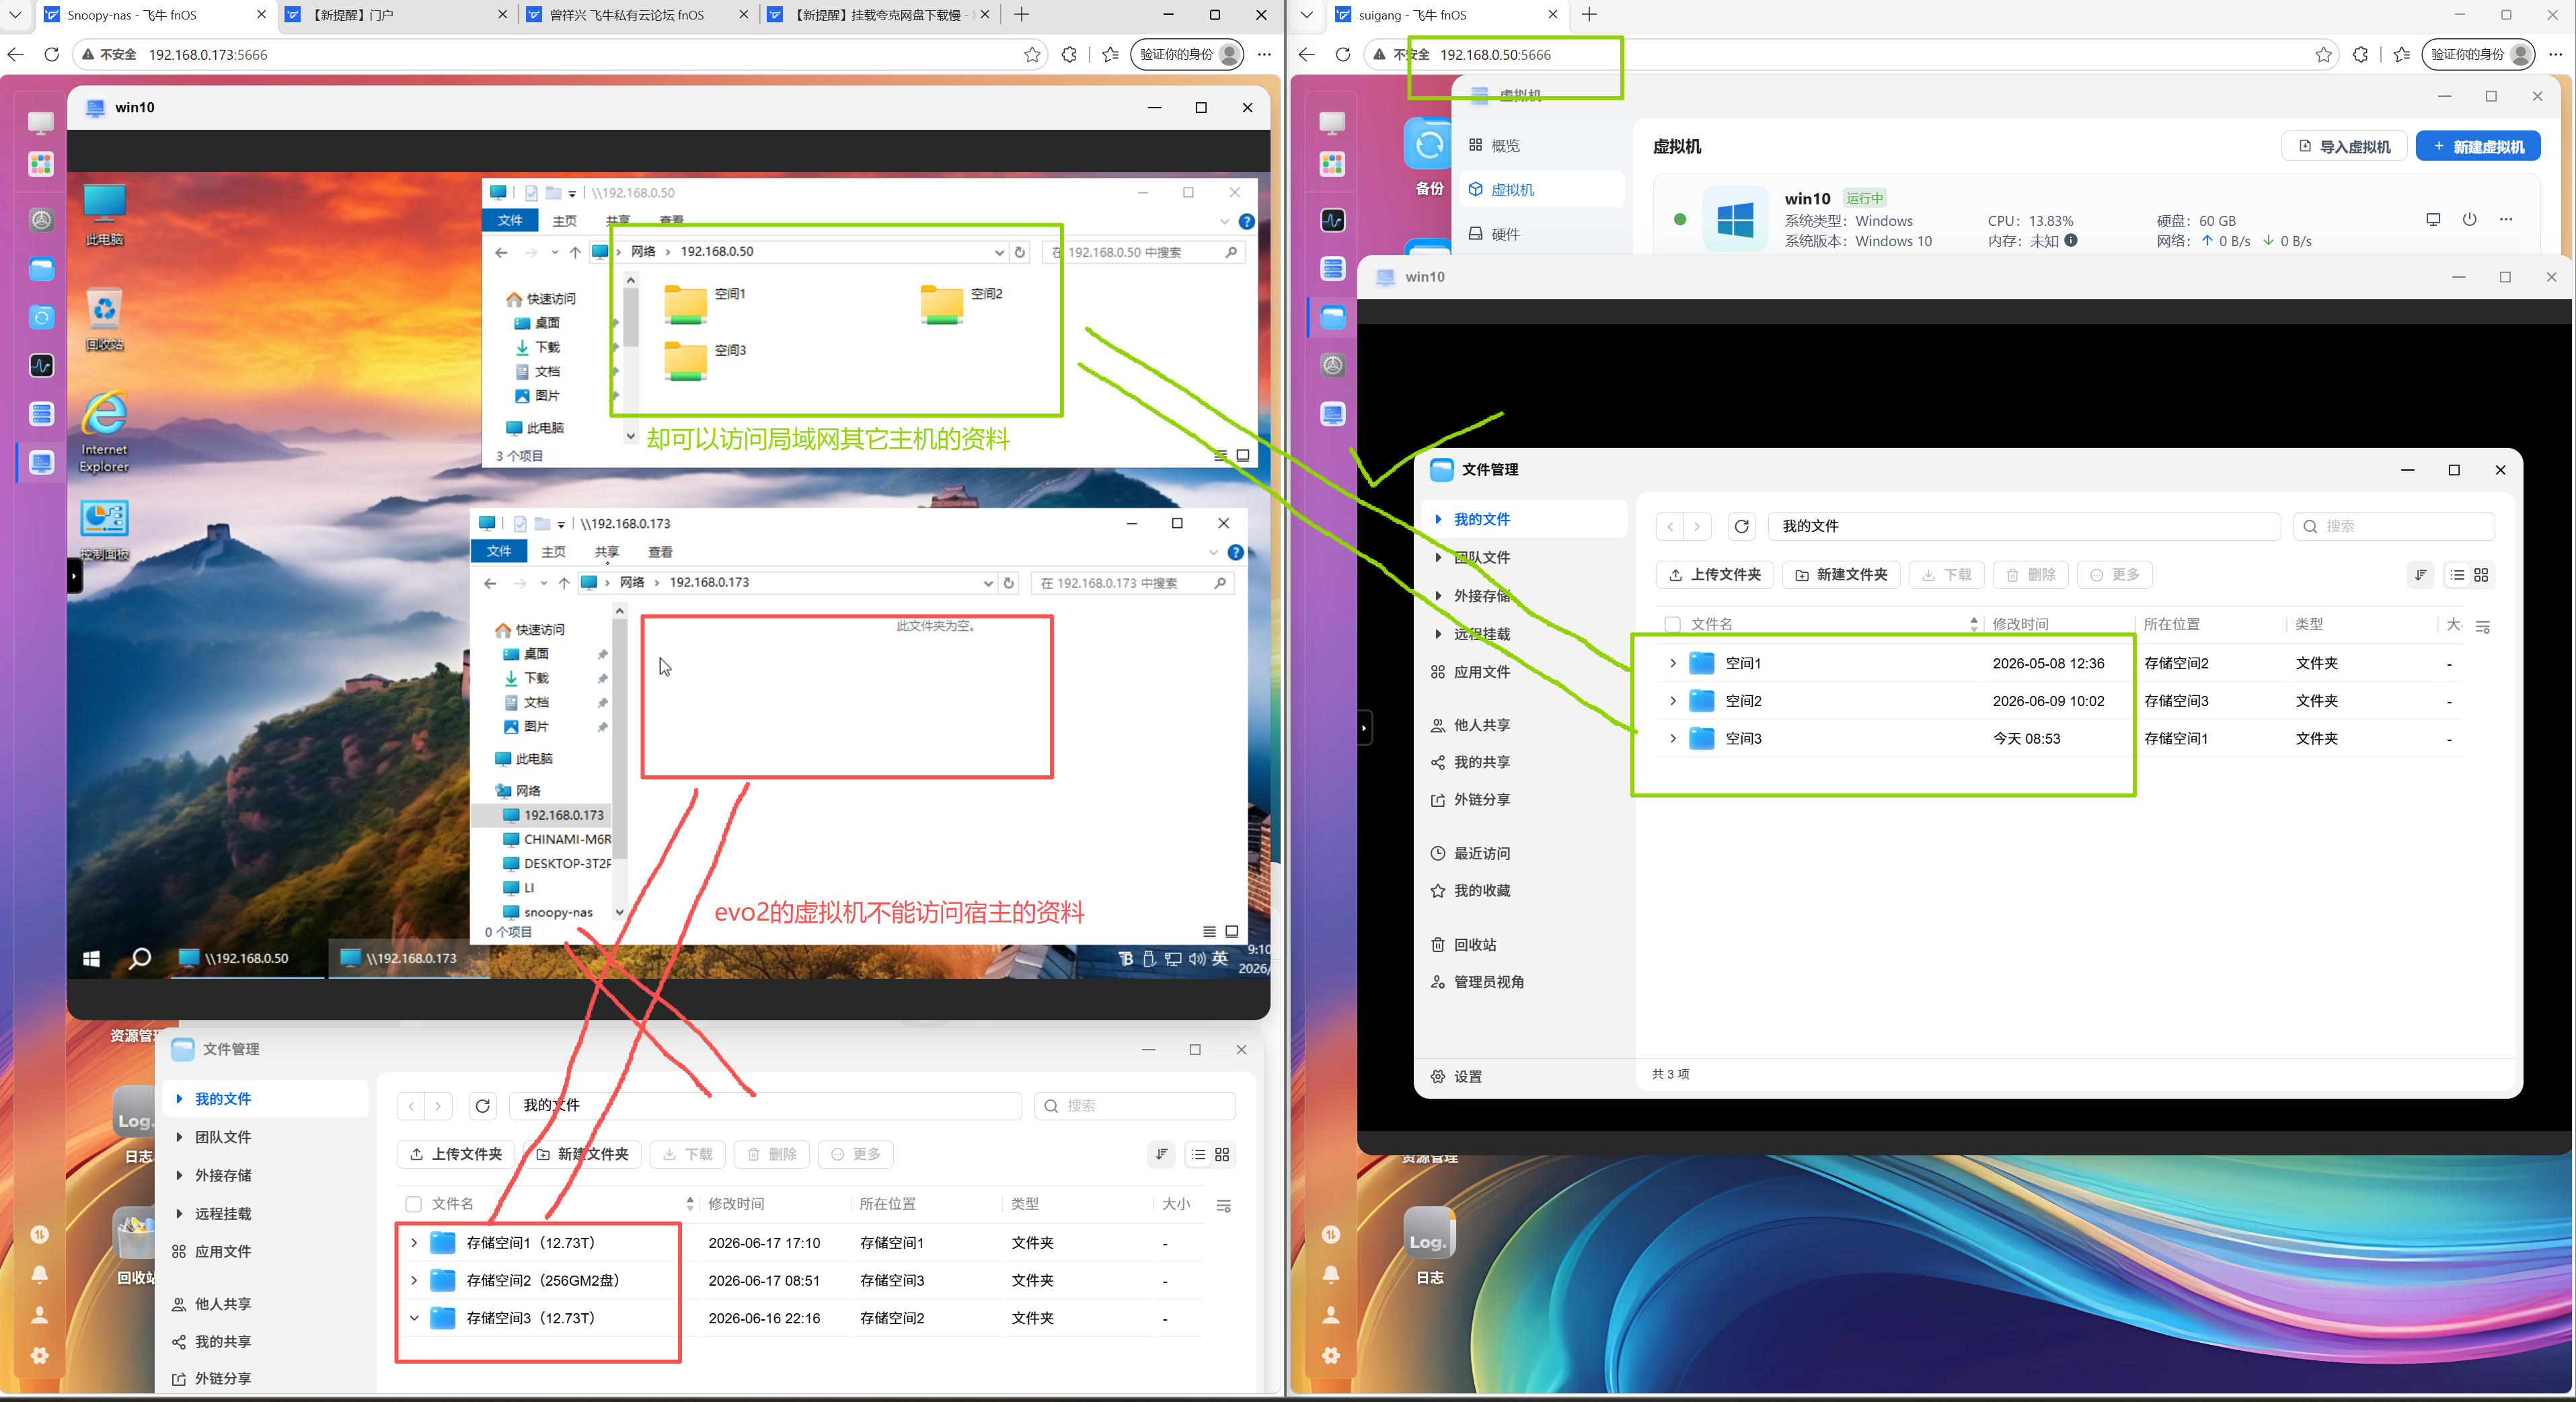Screen dimensions: 2576x1402
Task: Click 新建虚拟机 button
Action: (2477, 146)
